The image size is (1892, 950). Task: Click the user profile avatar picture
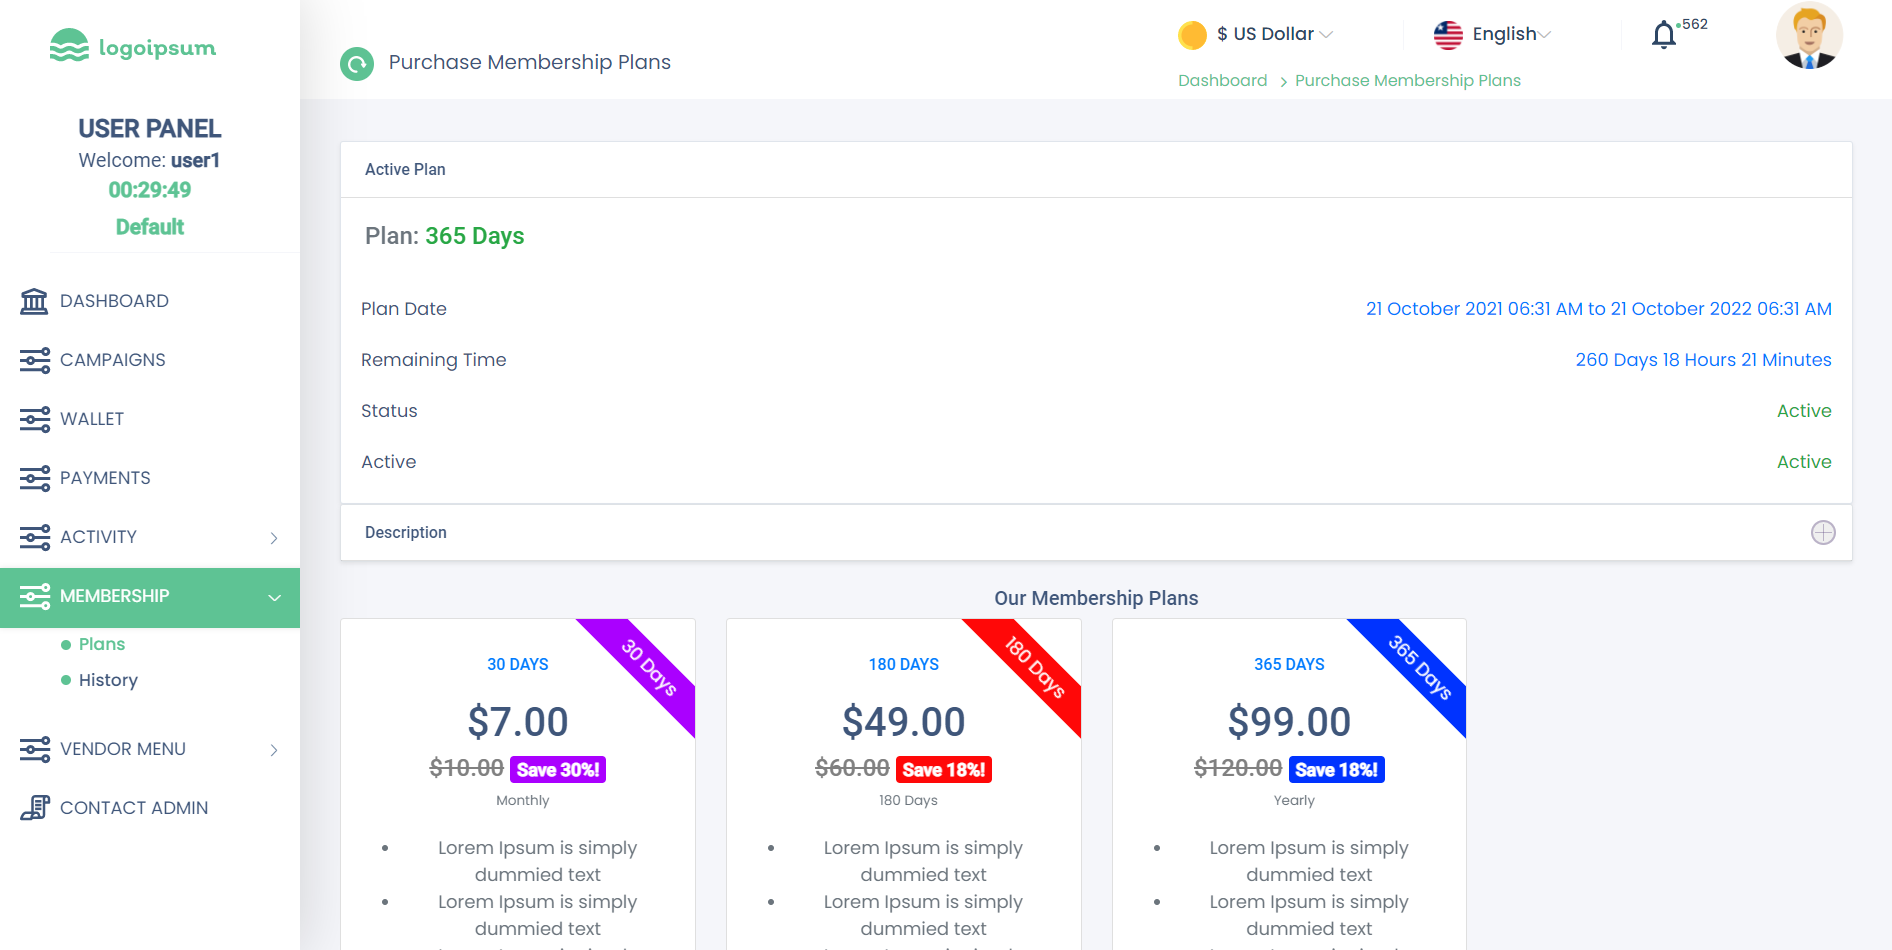coord(1809,35)
